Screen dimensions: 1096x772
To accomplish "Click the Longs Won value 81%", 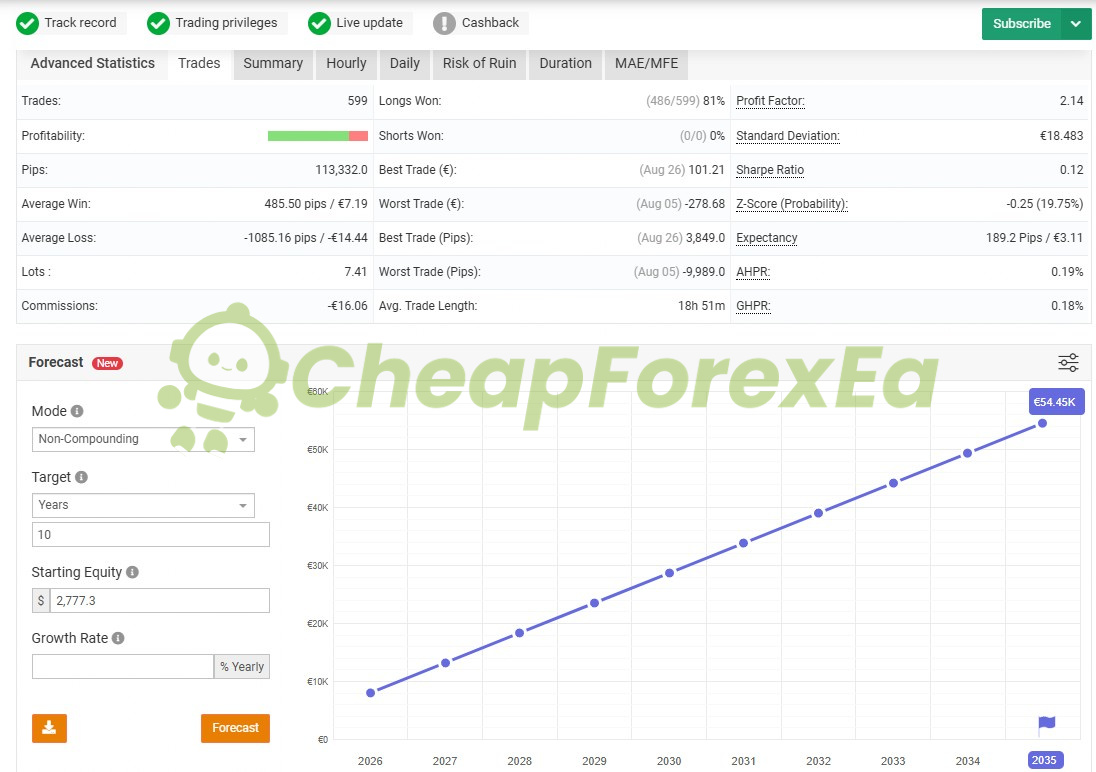I will click(714, 101).
